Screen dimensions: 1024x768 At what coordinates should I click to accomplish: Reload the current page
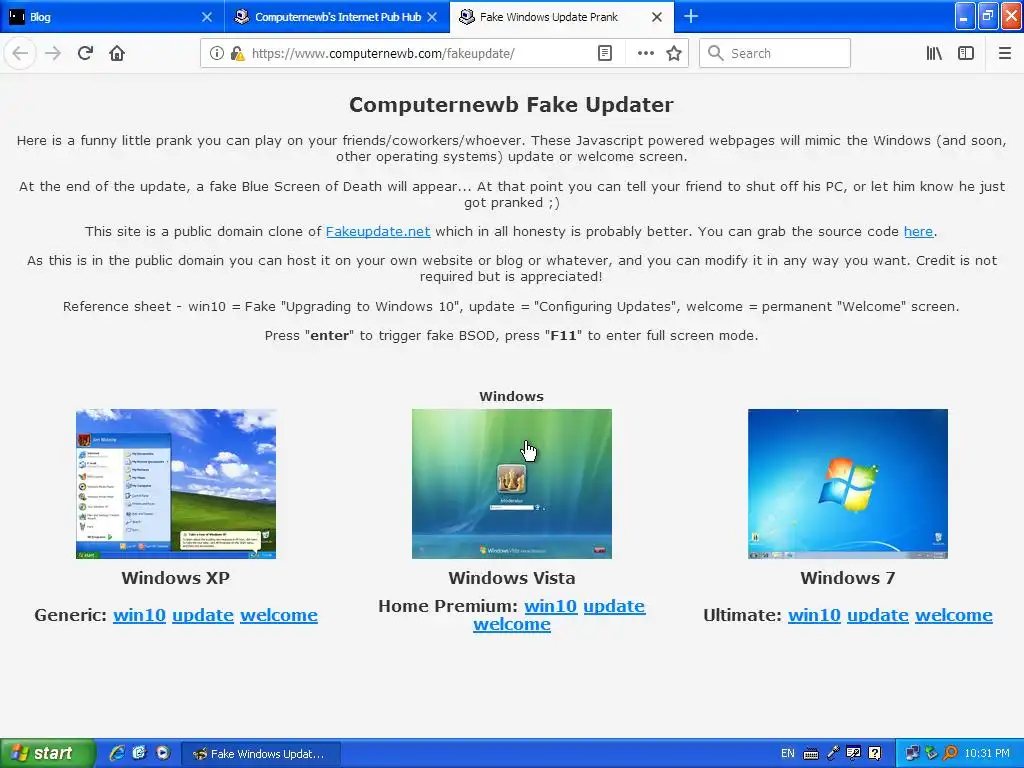click(85, 53)
